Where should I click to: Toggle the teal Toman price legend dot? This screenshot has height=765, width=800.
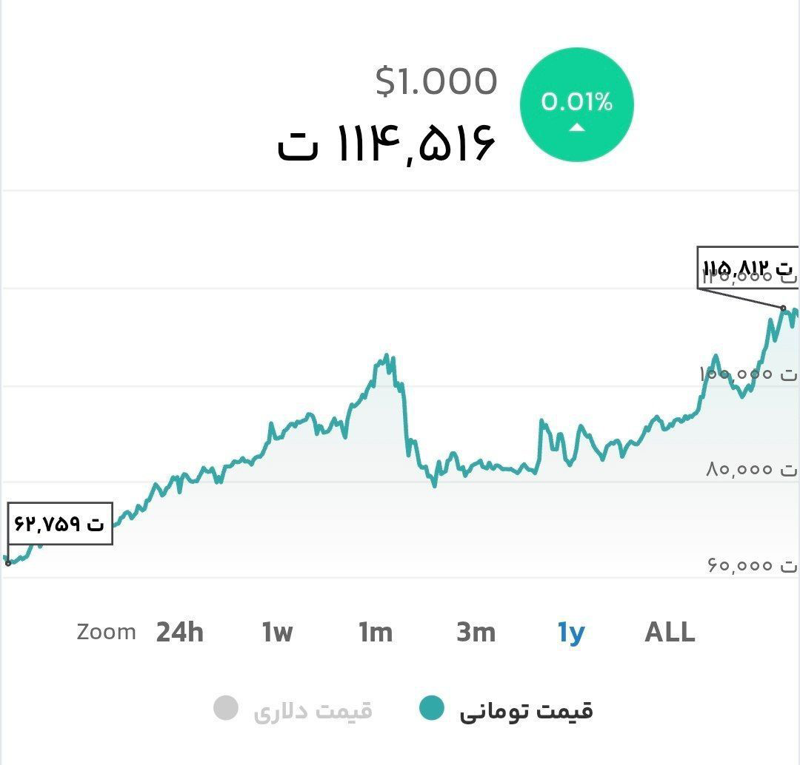click(x=430, y=710)
